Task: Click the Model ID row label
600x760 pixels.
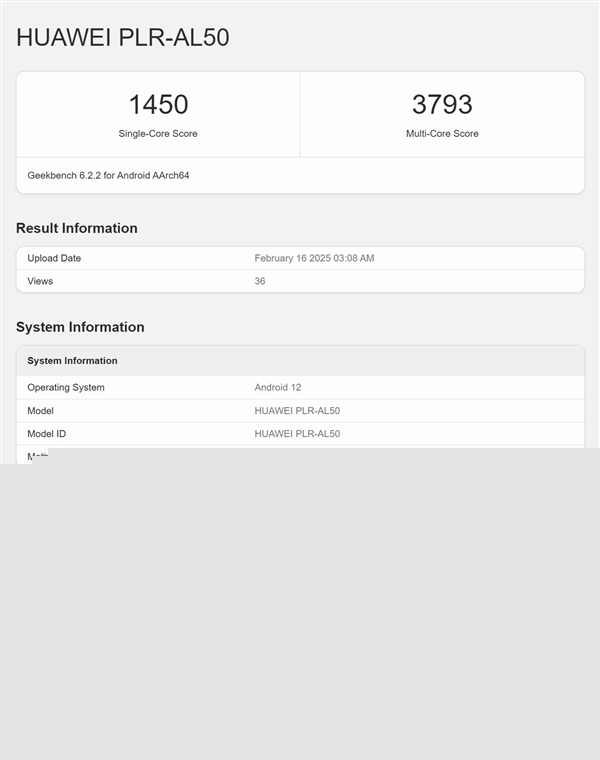Action: [47, 434]
